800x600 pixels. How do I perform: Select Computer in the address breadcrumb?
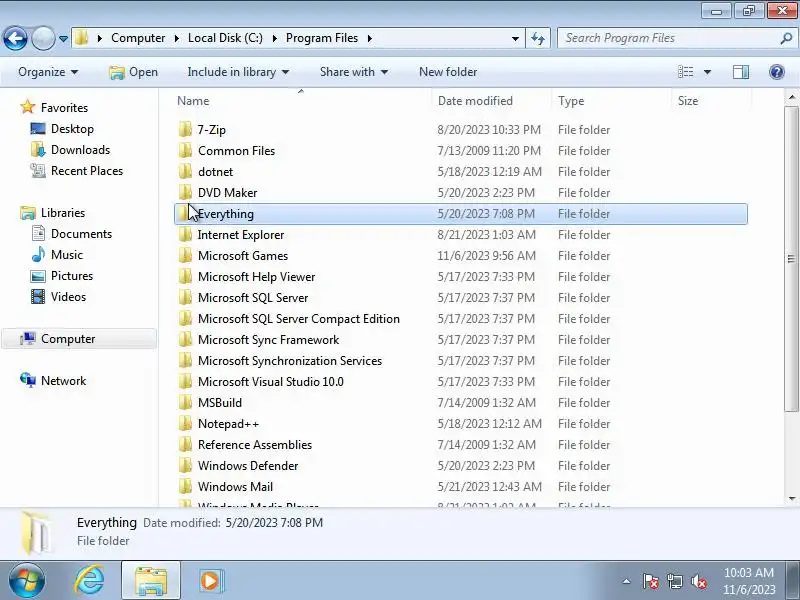[138, 38]
